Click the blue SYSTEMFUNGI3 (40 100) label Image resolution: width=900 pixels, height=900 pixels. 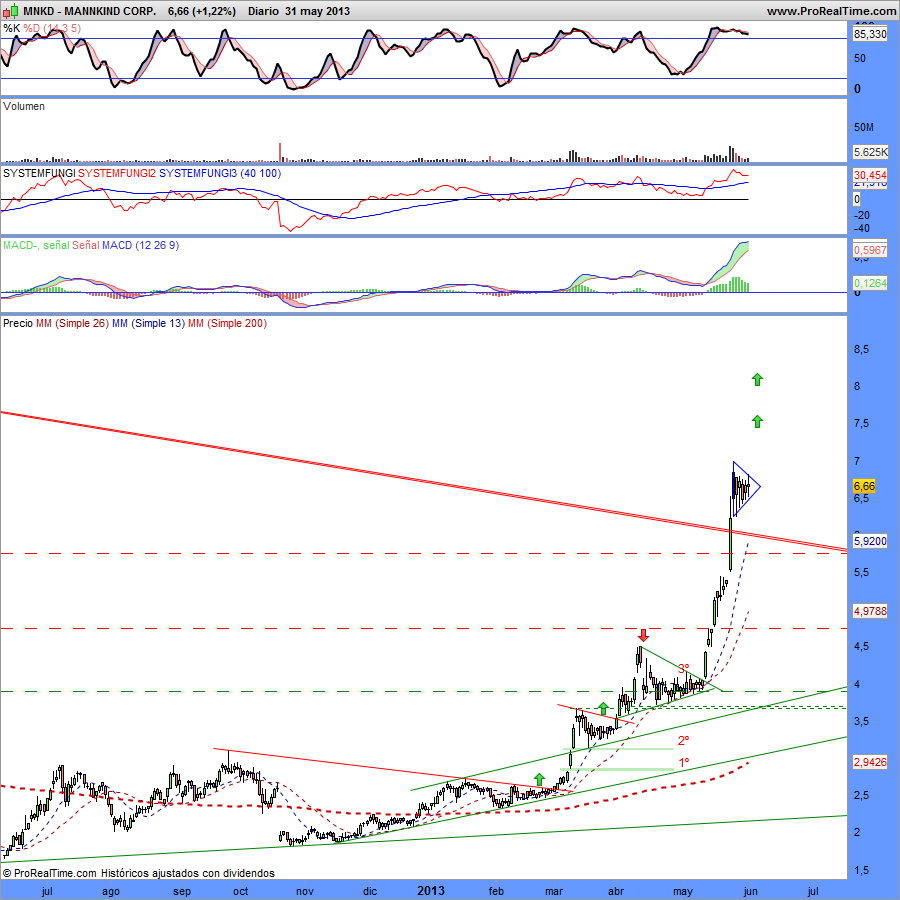pyautogui.click(x=220, y=173)
